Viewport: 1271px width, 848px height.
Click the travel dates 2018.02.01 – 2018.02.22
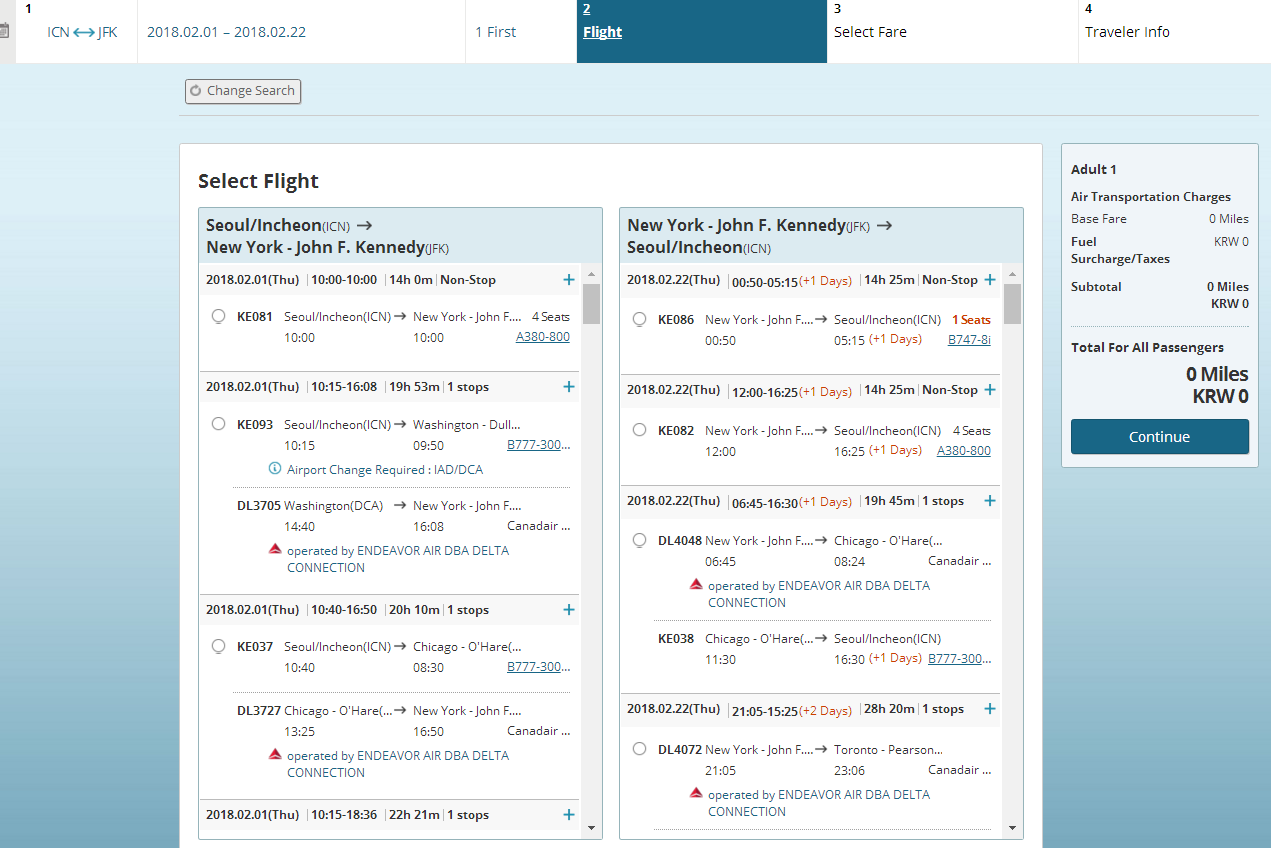click(x=226, y=32)
